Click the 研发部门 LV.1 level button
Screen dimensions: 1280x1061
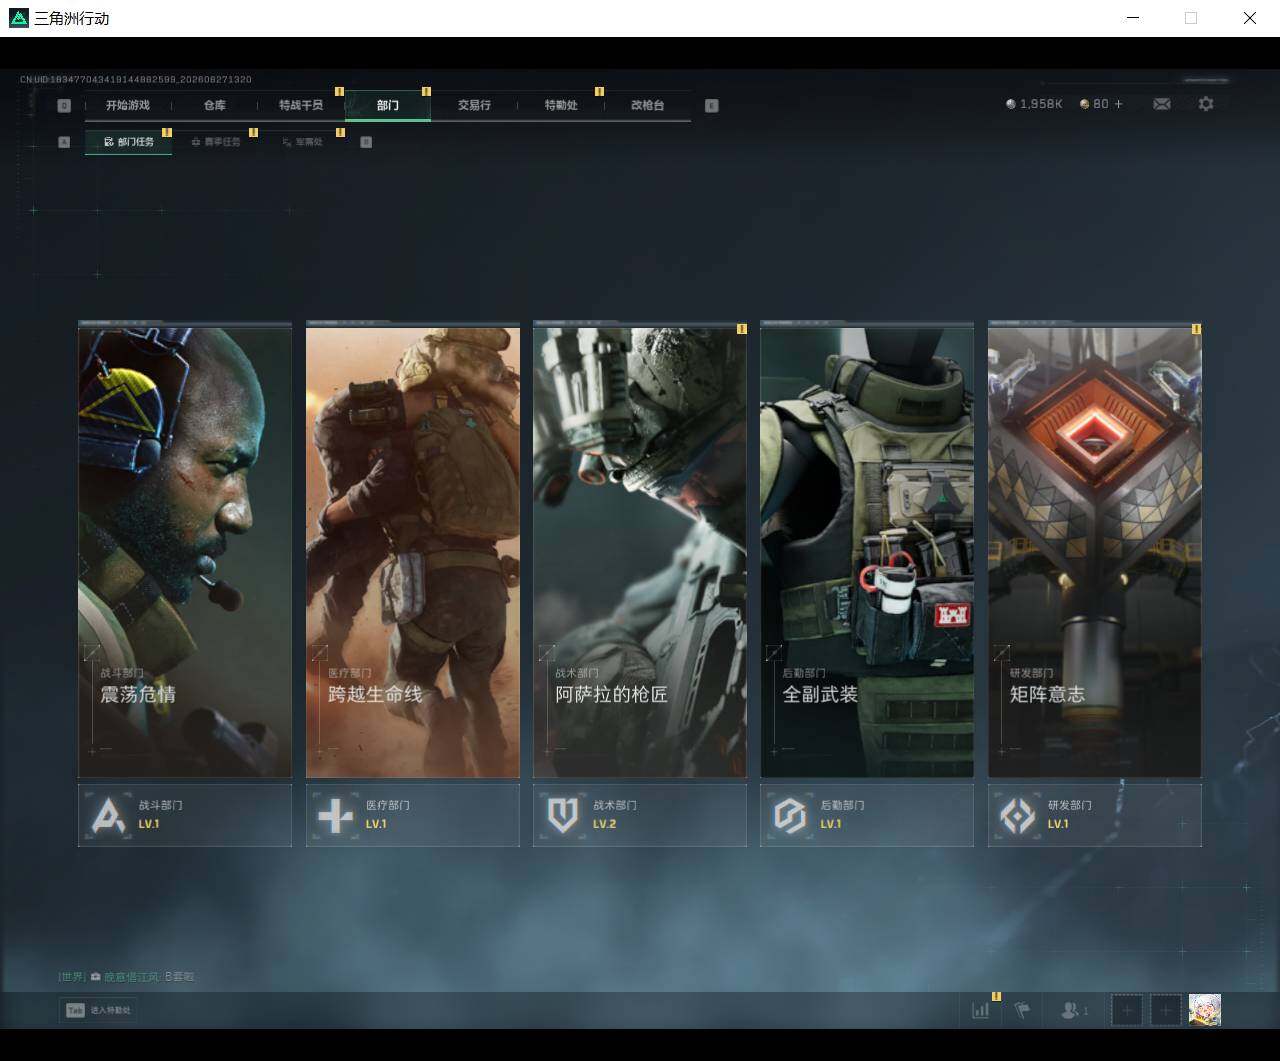(1095, 815)
